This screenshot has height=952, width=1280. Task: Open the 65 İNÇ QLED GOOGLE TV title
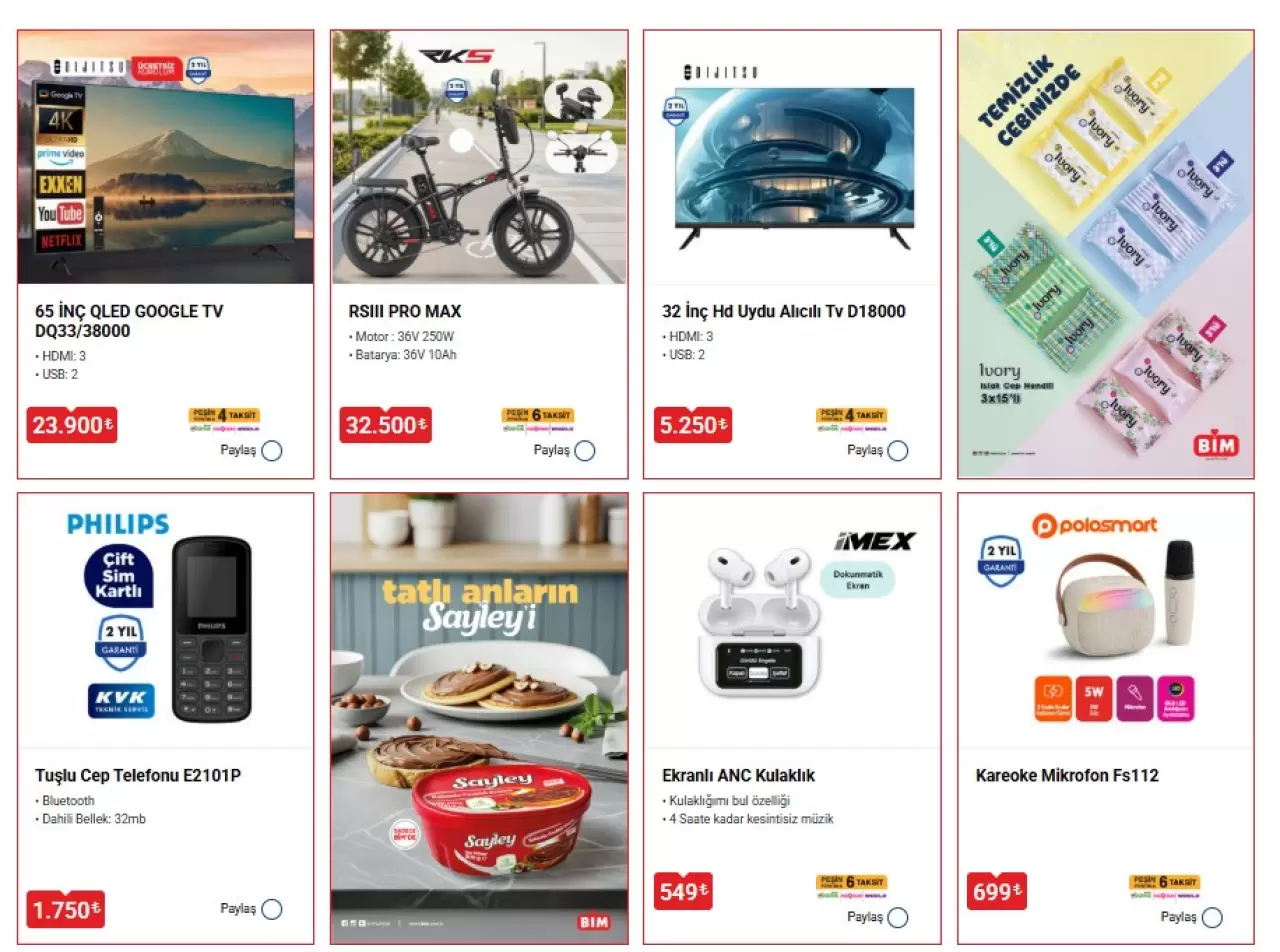(129, 321)
